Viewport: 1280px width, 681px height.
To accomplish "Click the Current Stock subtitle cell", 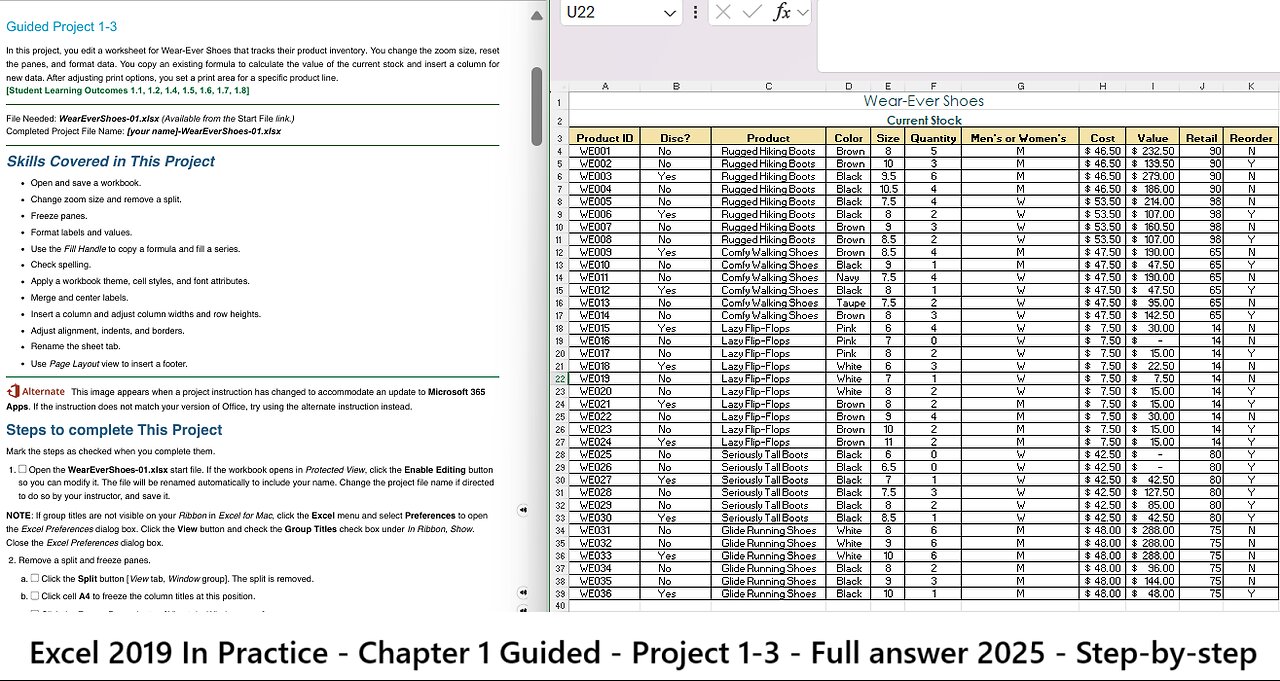I will point(923,120).
